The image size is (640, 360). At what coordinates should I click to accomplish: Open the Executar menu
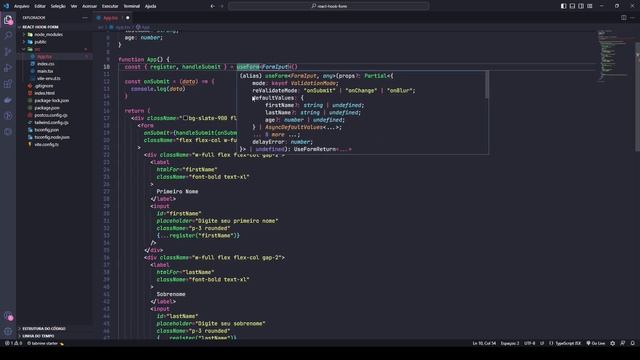click(110, 6)
